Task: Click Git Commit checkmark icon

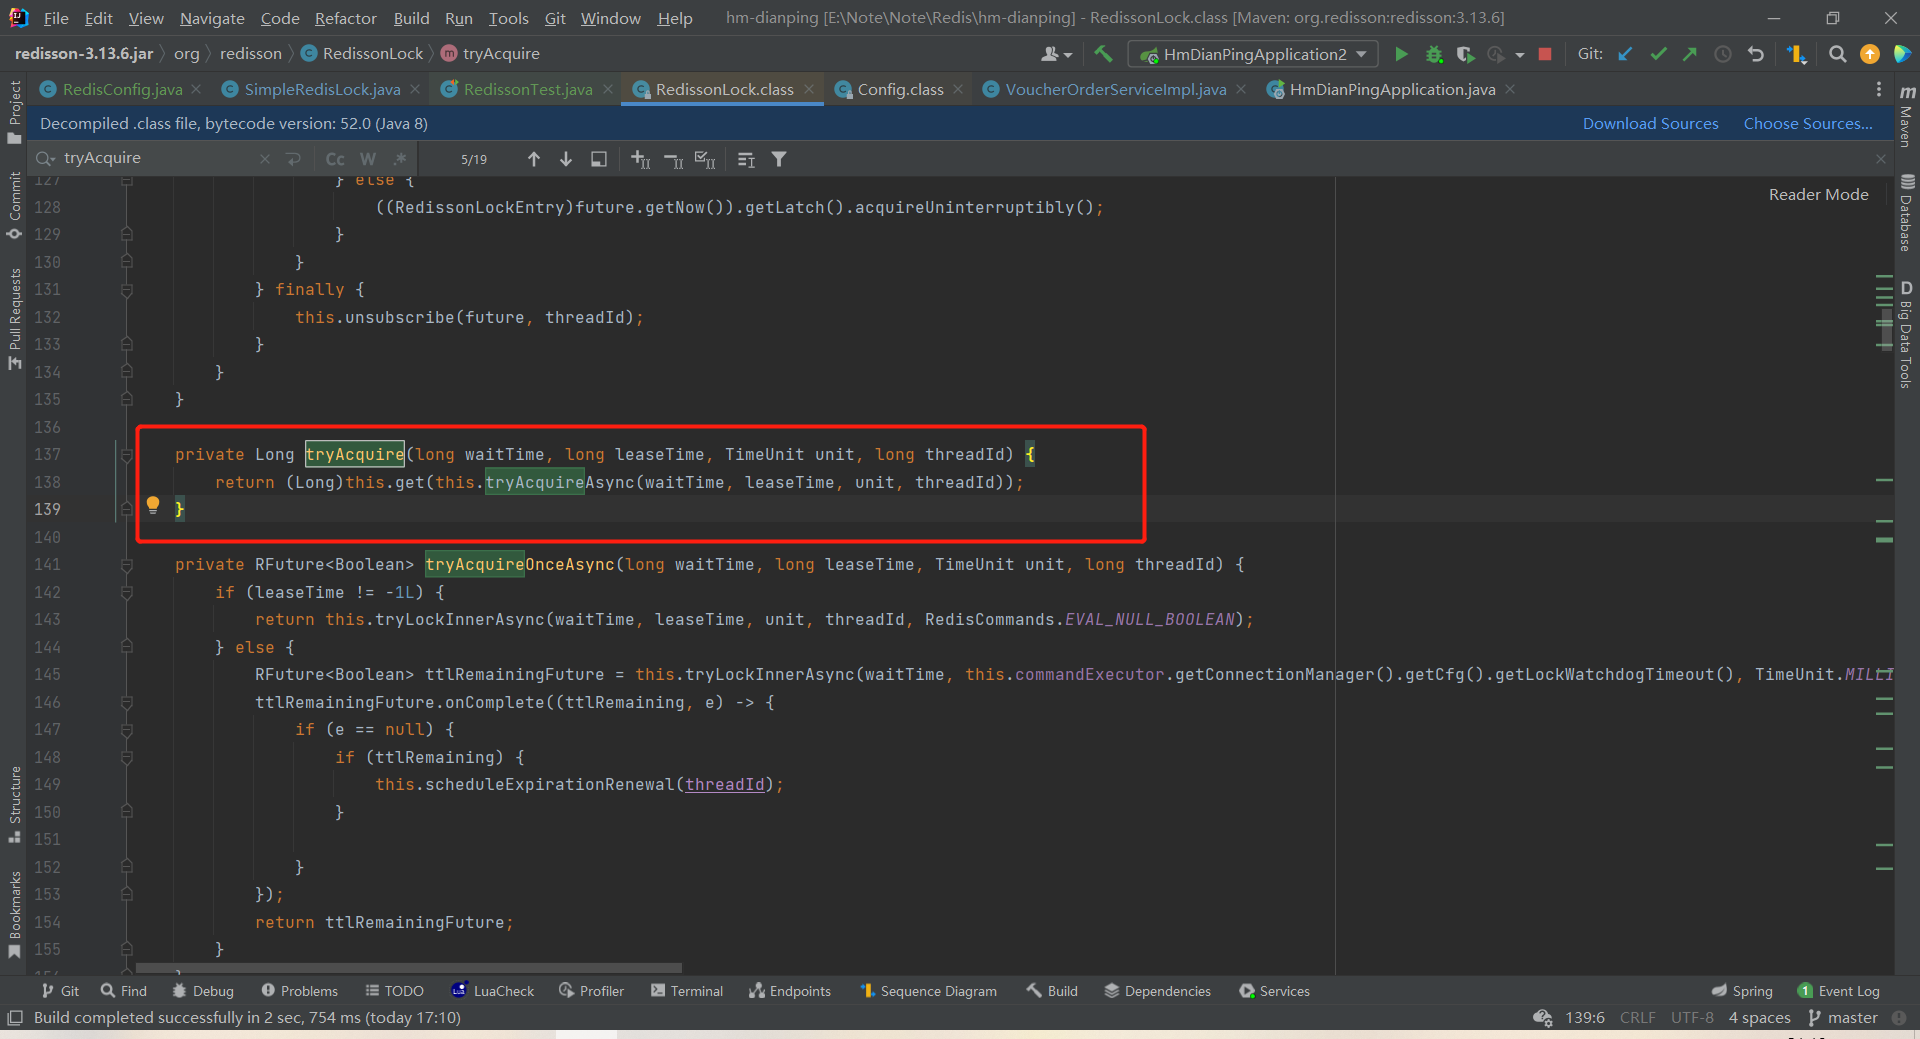Action: coord(1658,54)
